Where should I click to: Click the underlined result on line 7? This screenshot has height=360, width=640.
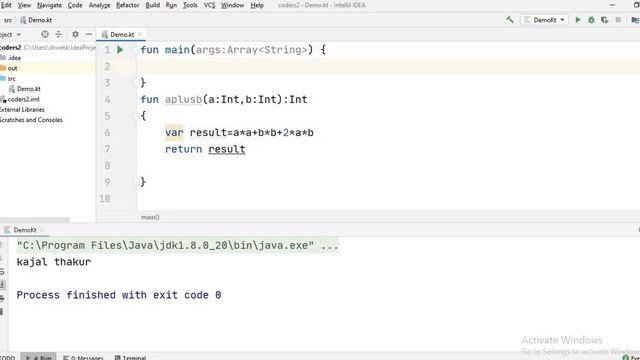coord(227,149)
